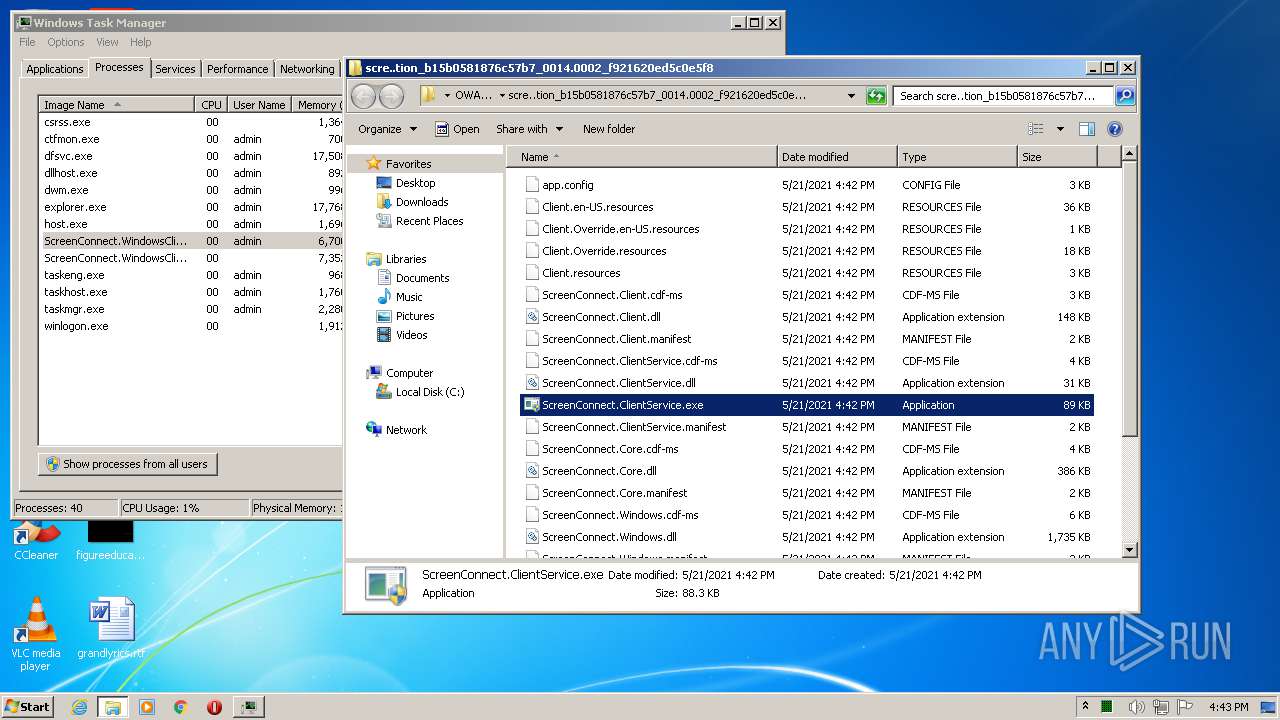The height and width of the screenshot is (720, 1280).
Task: Click the Open toolbar button in Explorer
Action: click(x=457, y=129)
